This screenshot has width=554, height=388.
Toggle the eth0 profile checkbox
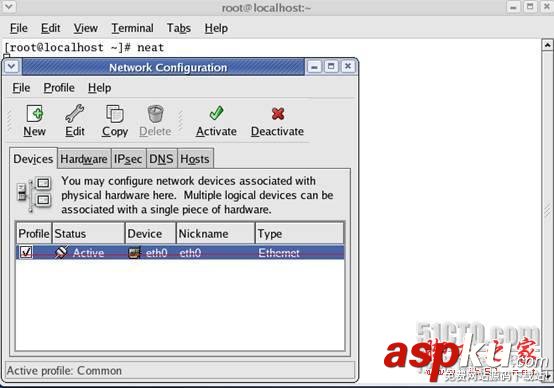(x=26, y=252)
